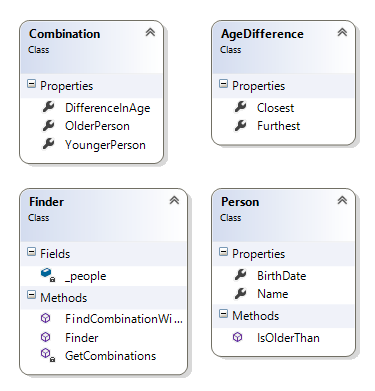The image size is (375, 391).
Task: Click the wrench icon beside YoungerPerson
Action: click(x=48, y=144)
